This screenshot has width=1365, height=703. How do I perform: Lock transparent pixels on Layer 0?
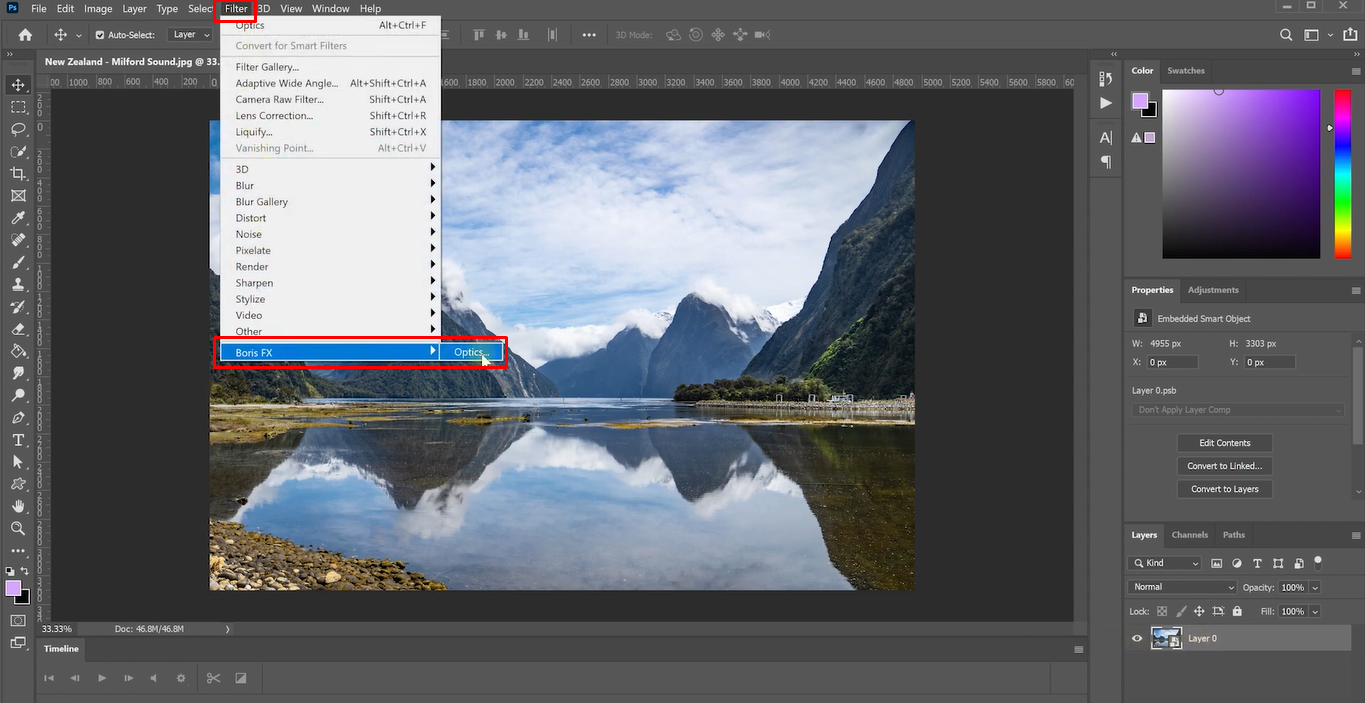[1164, 611]
